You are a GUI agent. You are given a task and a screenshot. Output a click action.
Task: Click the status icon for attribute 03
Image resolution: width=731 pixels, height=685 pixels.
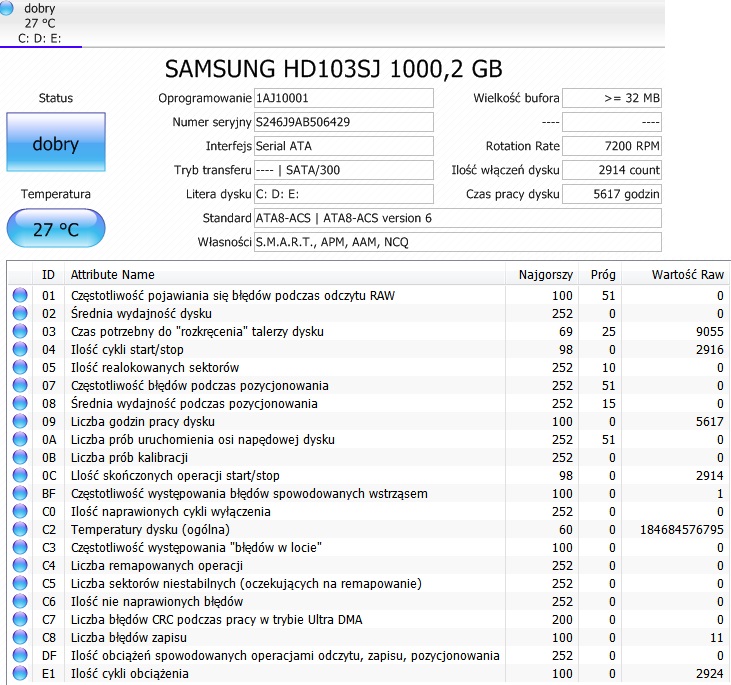click(x=20, y=332)
